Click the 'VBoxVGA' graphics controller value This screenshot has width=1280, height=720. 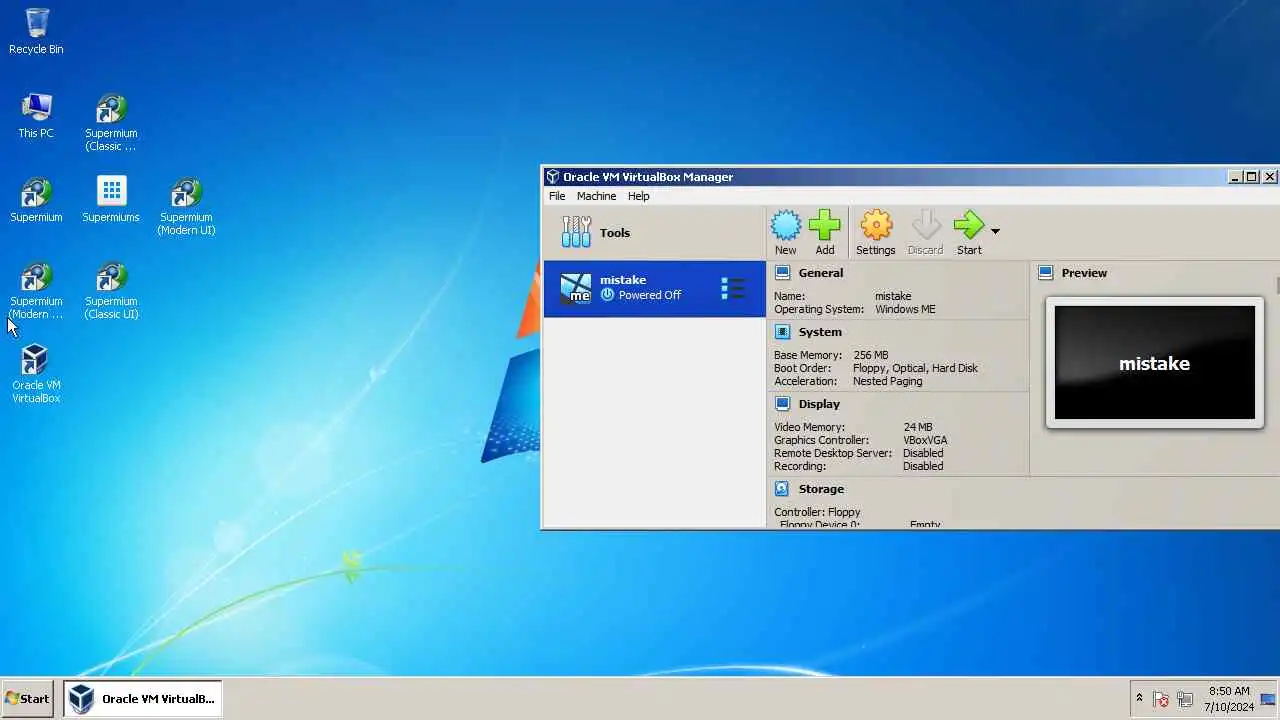click(x=925, y=440)
